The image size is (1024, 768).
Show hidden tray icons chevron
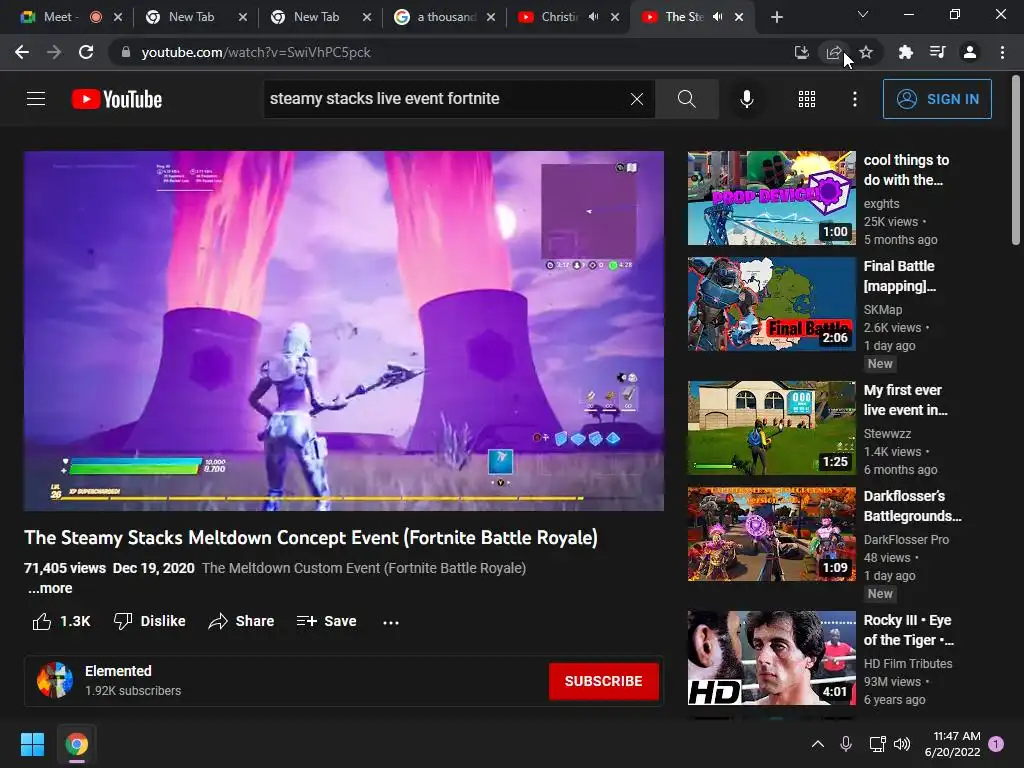point(818,744)
